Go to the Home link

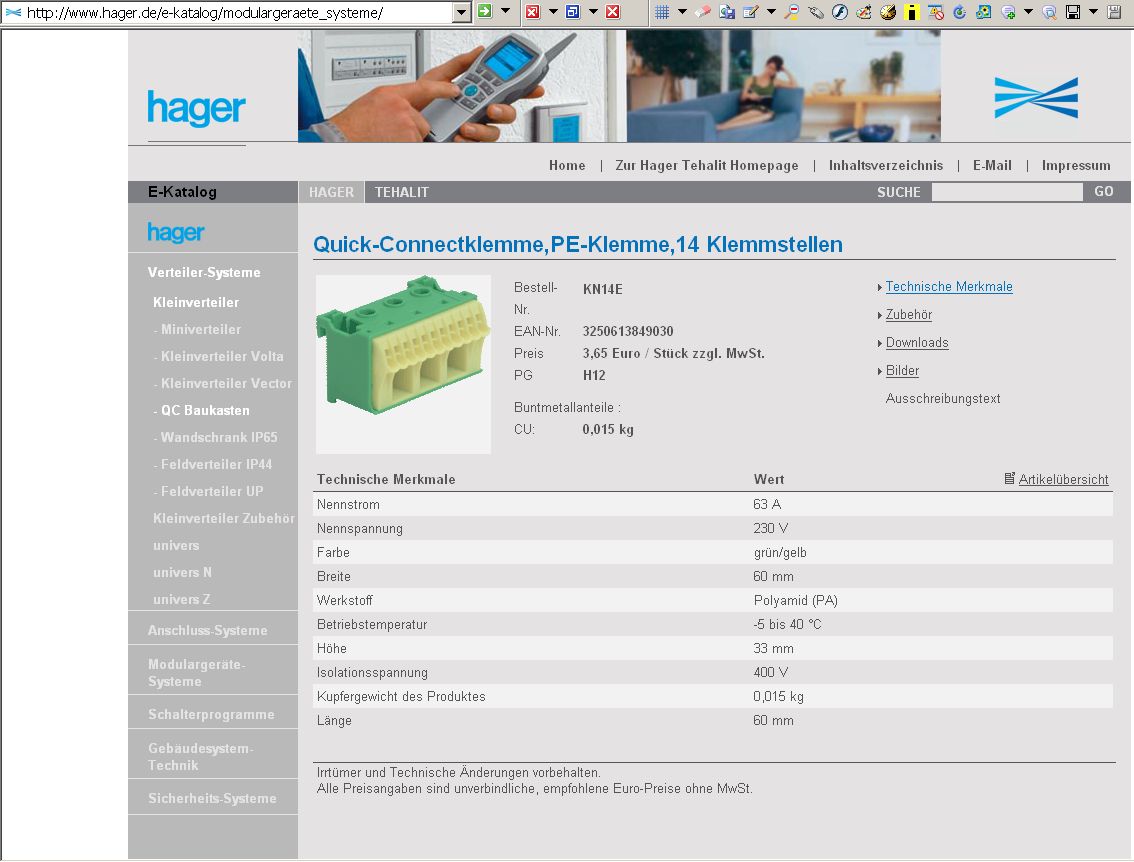[x=567, y=166]
